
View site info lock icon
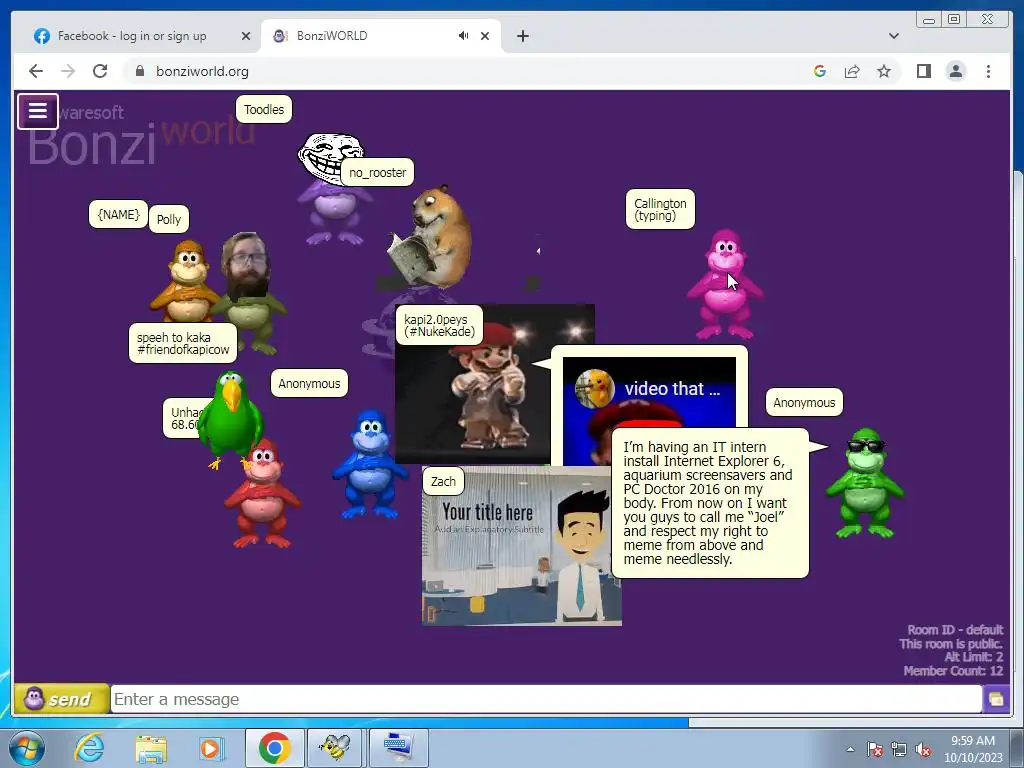(x=139, y=71)
